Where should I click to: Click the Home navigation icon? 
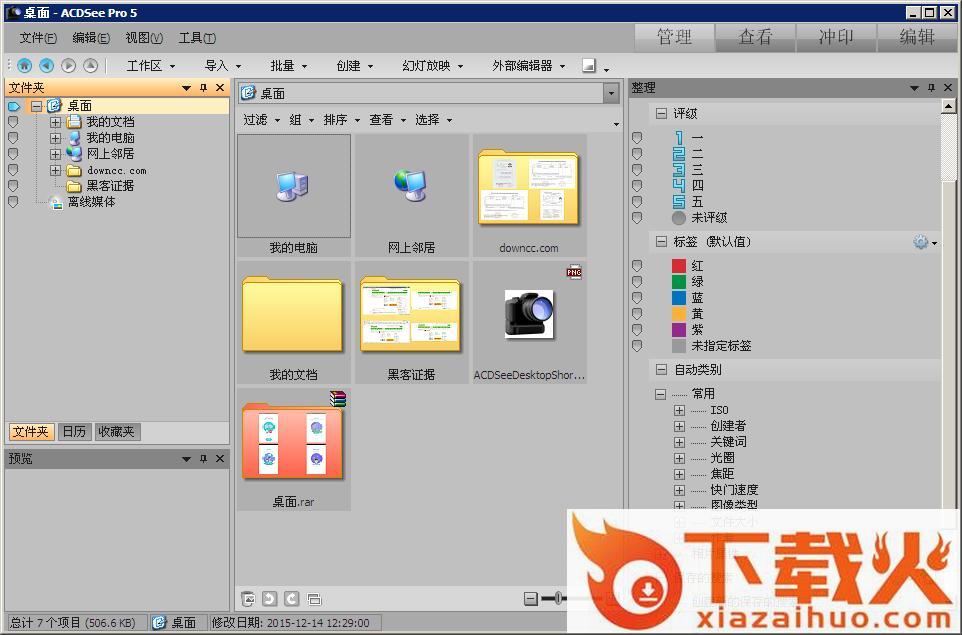click(x=25, y=65)
